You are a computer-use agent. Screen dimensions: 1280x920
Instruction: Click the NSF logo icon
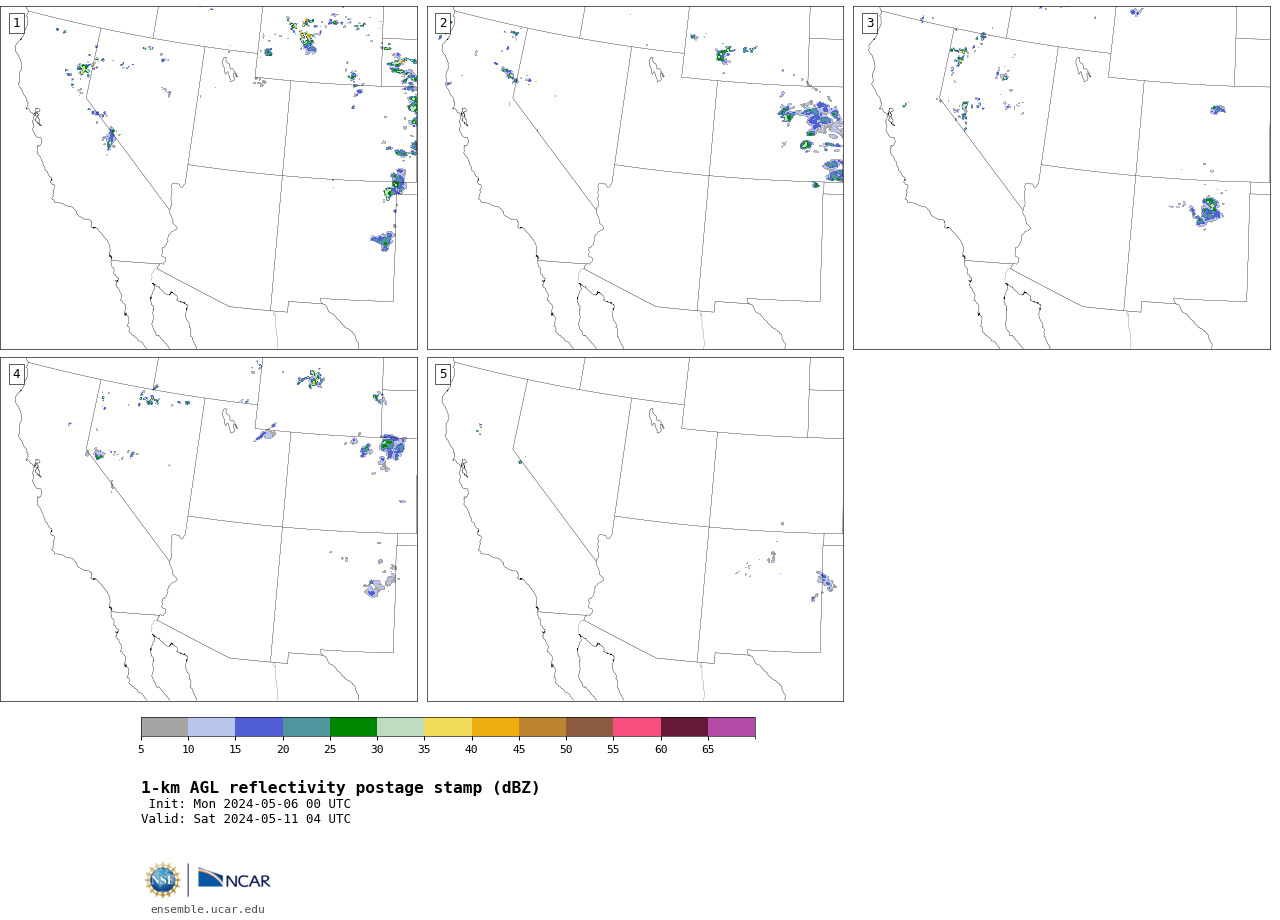pyautogui.click(x=163, y=880)
